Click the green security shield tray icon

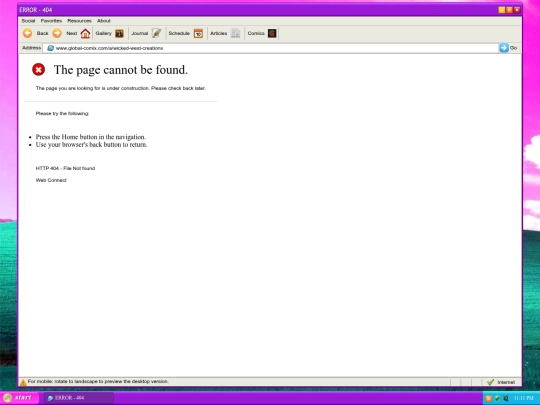point(497,398)
